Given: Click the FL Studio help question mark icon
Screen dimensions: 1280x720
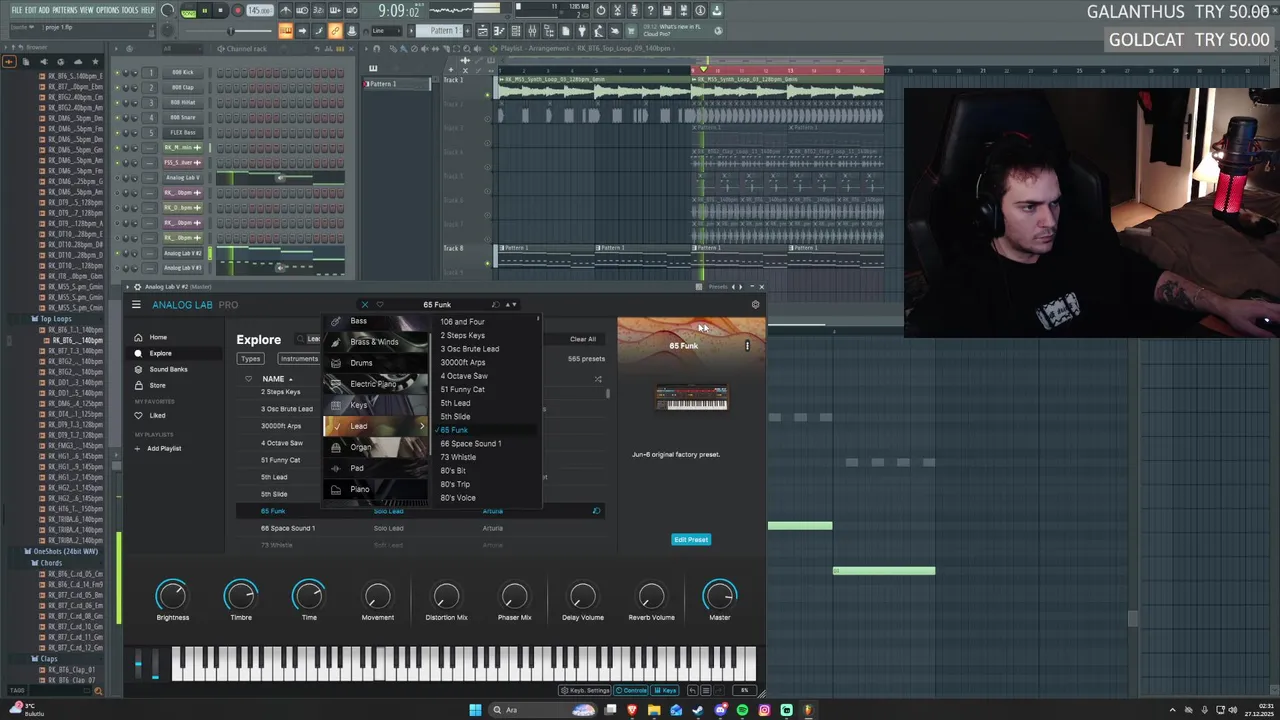Looking at the screenshot, I should 650,11.
